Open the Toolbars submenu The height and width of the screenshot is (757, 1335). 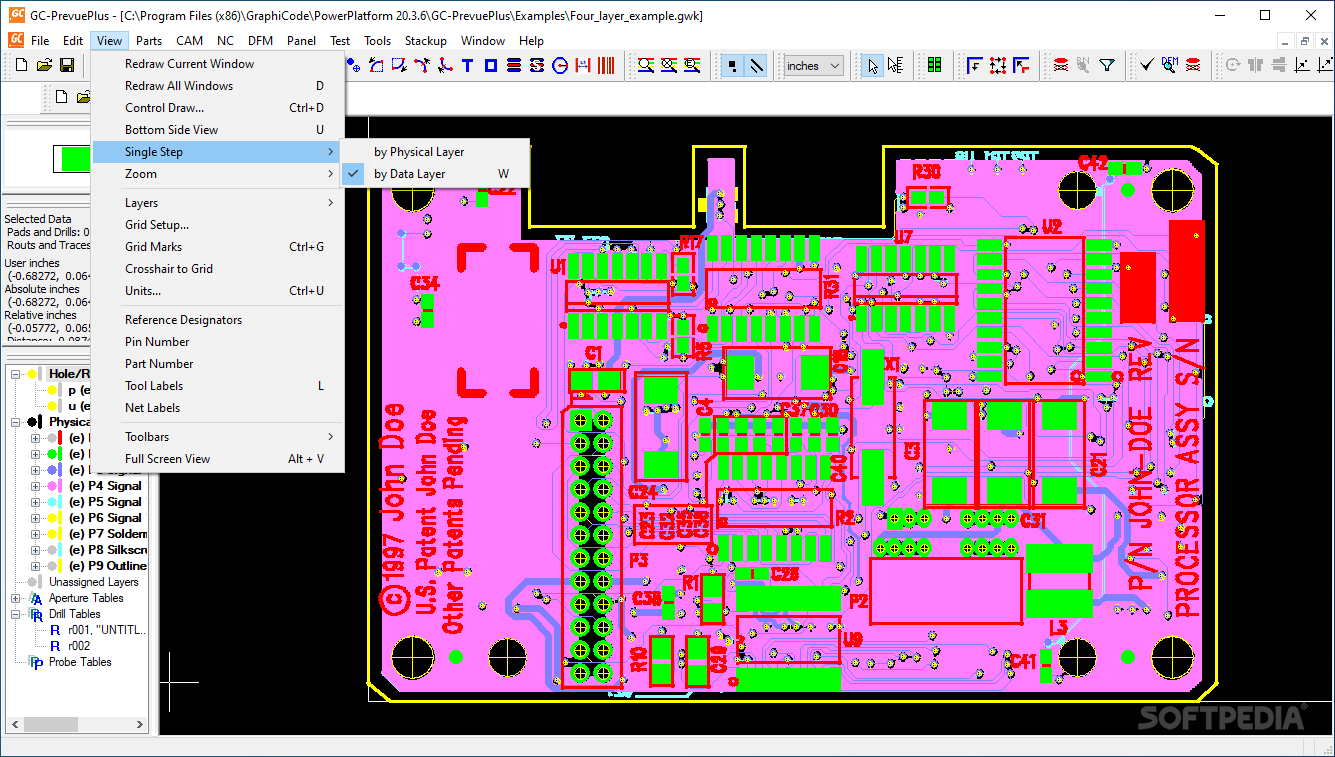(x=217, y=437)
